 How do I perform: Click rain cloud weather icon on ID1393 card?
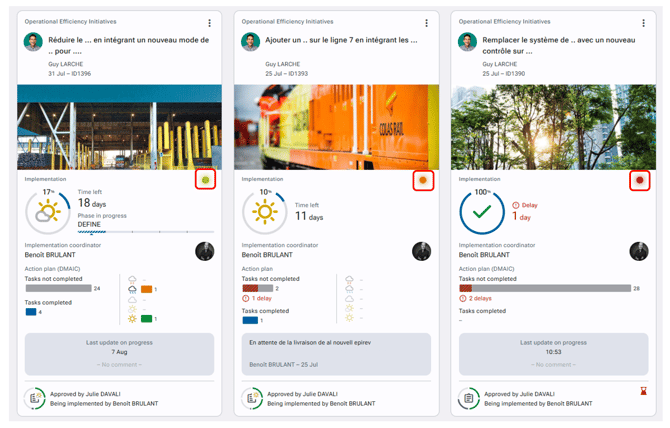pos(350,289)
